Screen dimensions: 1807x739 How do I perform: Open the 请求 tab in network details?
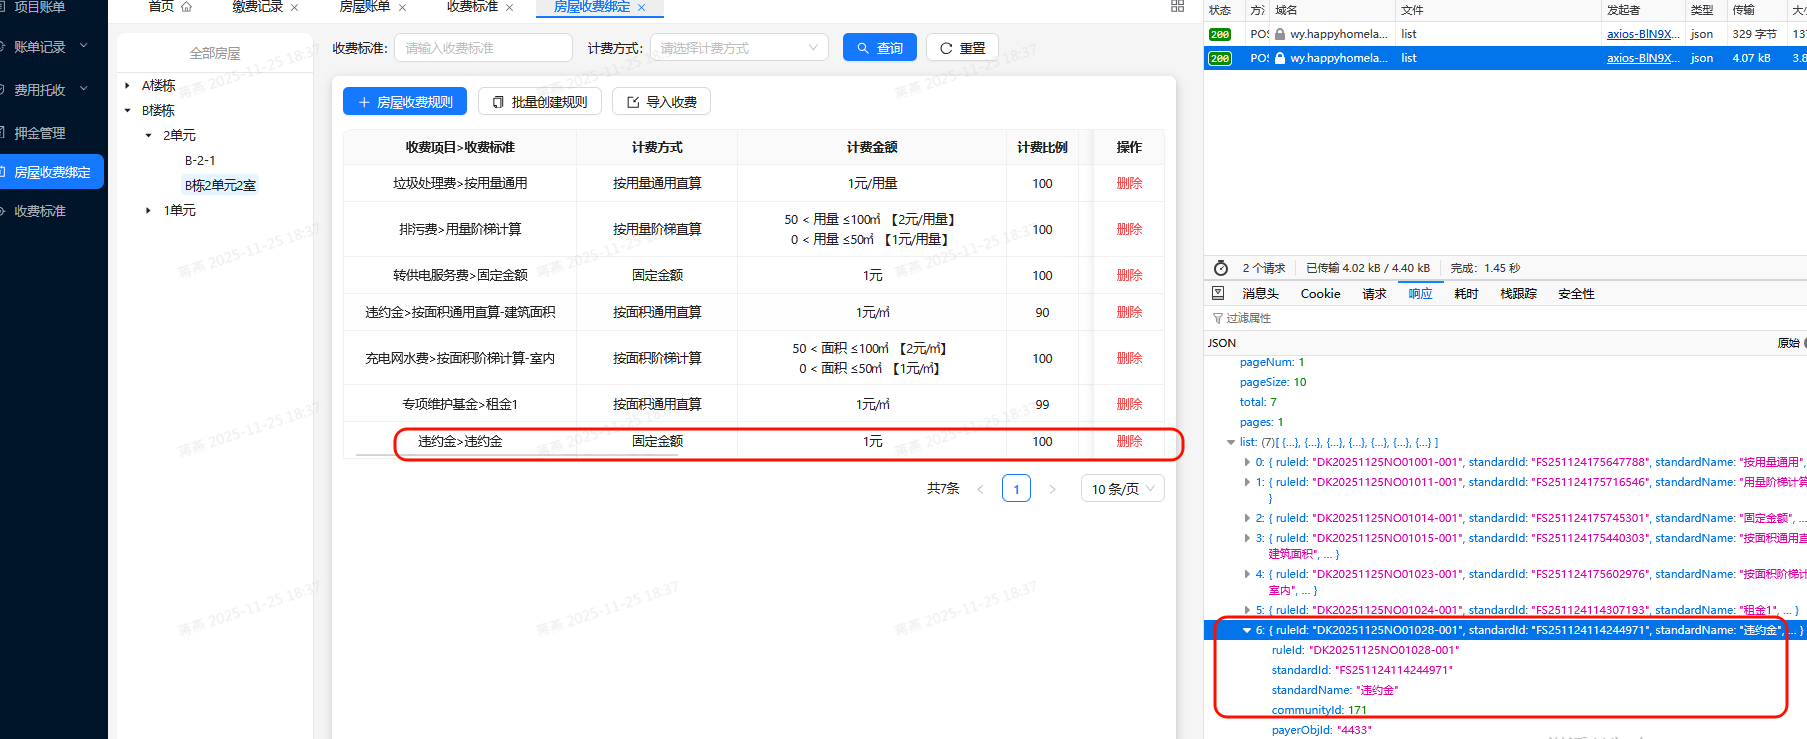[x=1374, y=294]
